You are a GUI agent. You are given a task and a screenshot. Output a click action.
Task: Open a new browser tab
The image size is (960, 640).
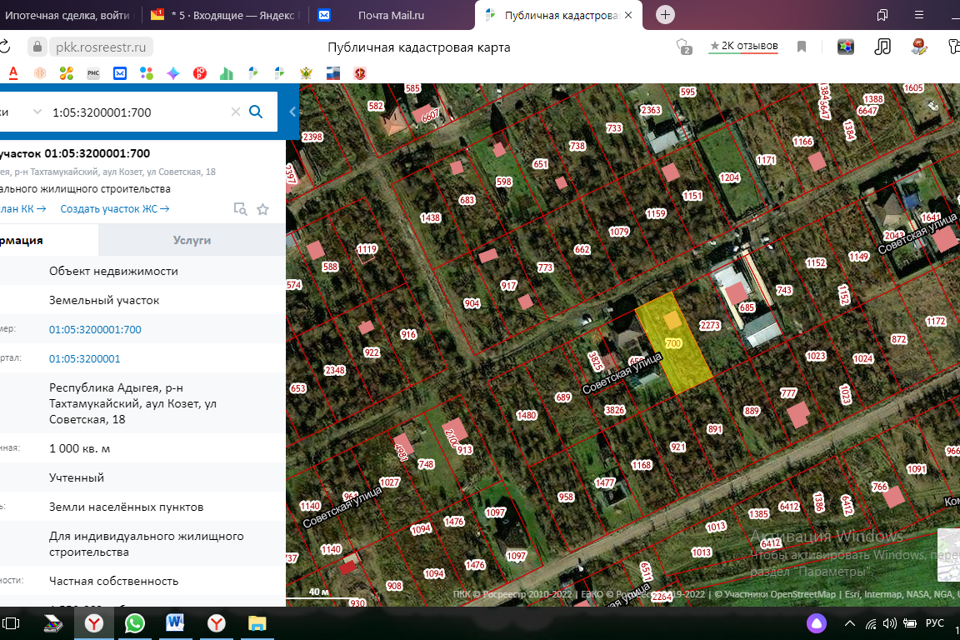[x=666, y=15]
